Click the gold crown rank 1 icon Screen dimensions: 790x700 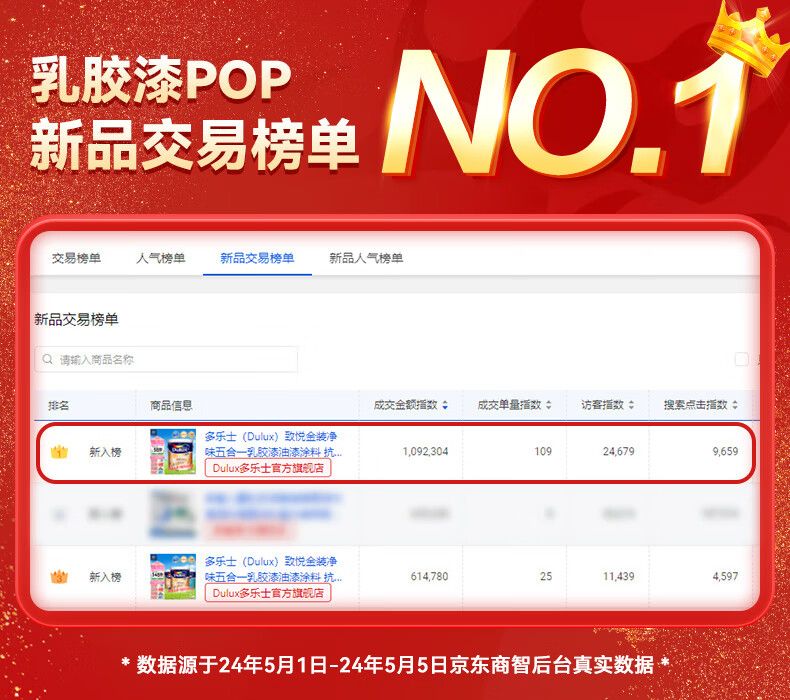(x=59, y=452)
